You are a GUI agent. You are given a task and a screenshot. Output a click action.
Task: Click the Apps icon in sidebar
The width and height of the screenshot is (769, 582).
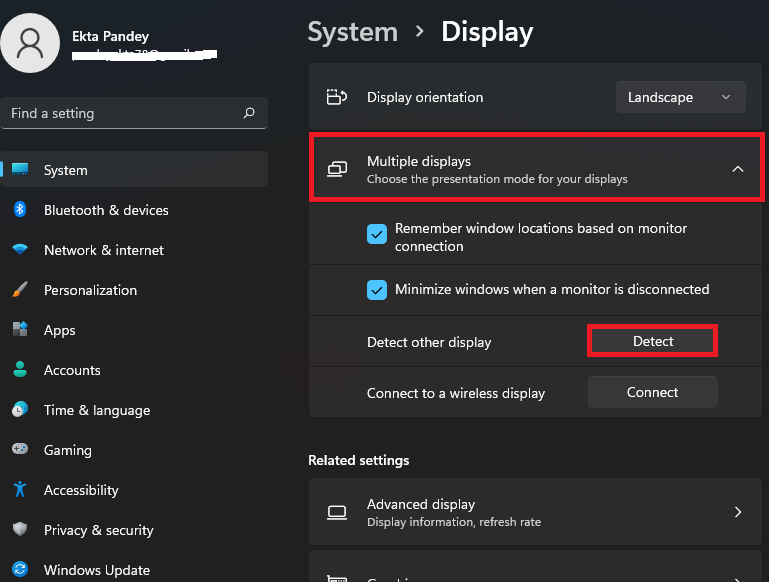(20, 330)
